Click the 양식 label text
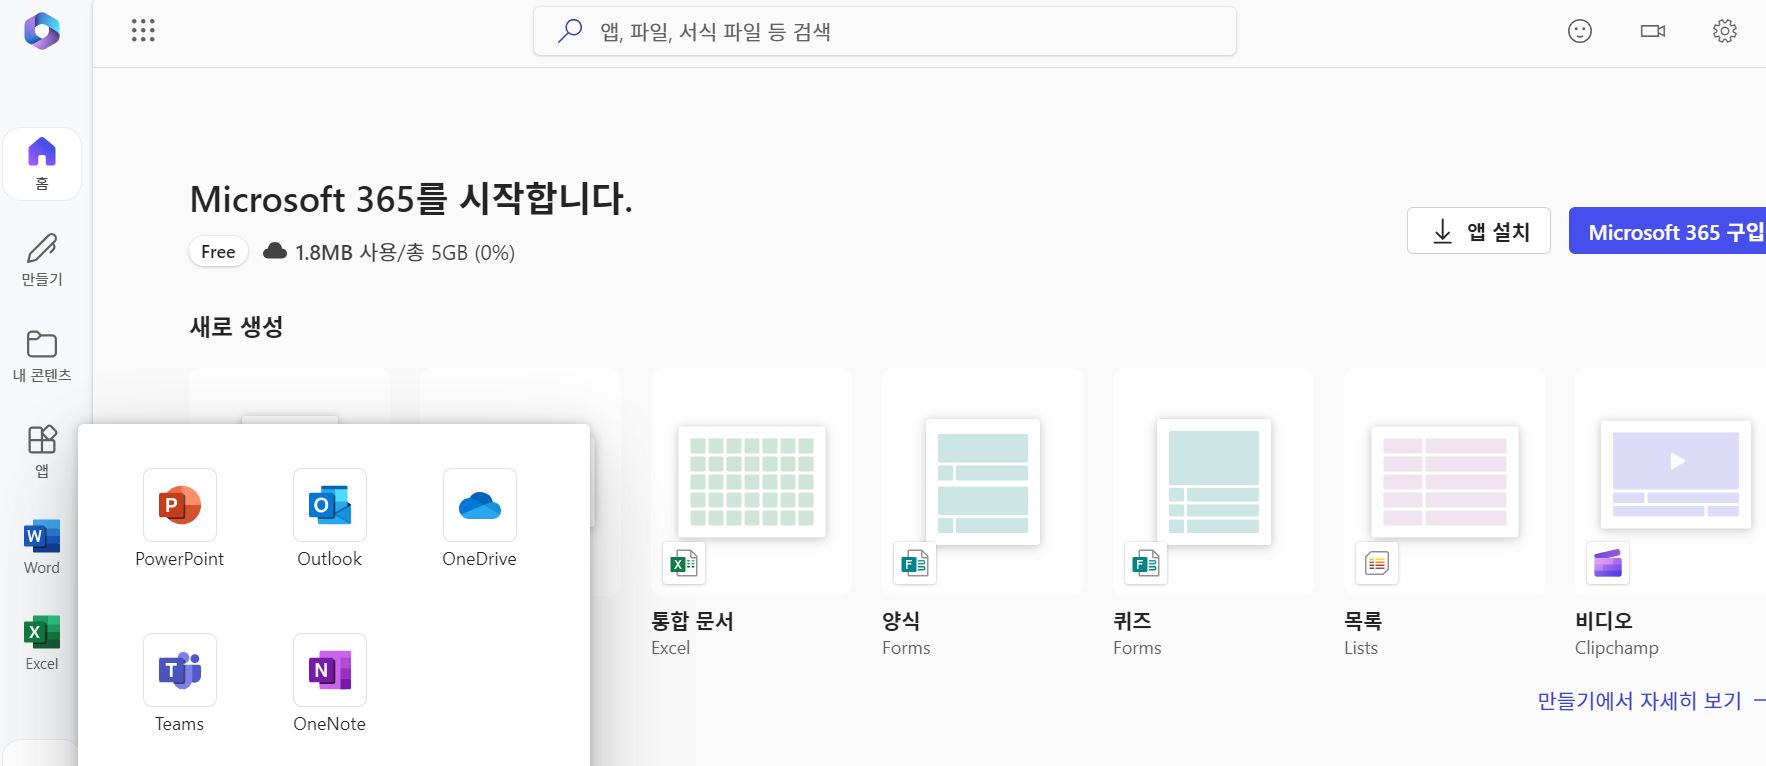 tap(901, 621)
